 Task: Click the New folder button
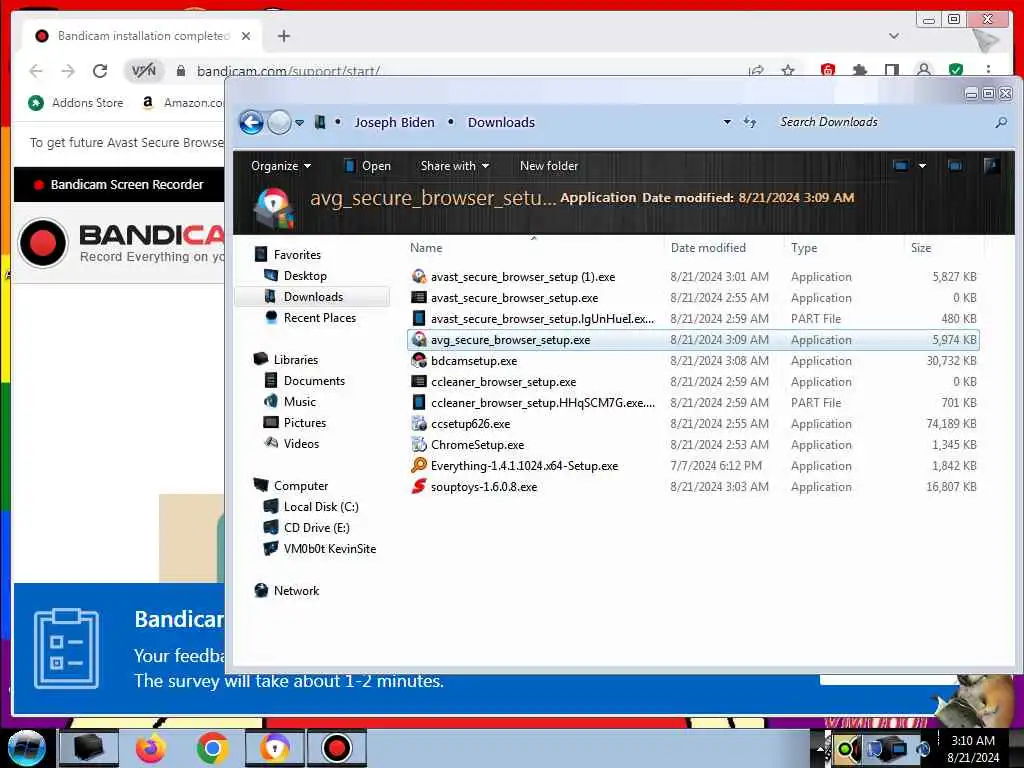[x=549, y=166]
